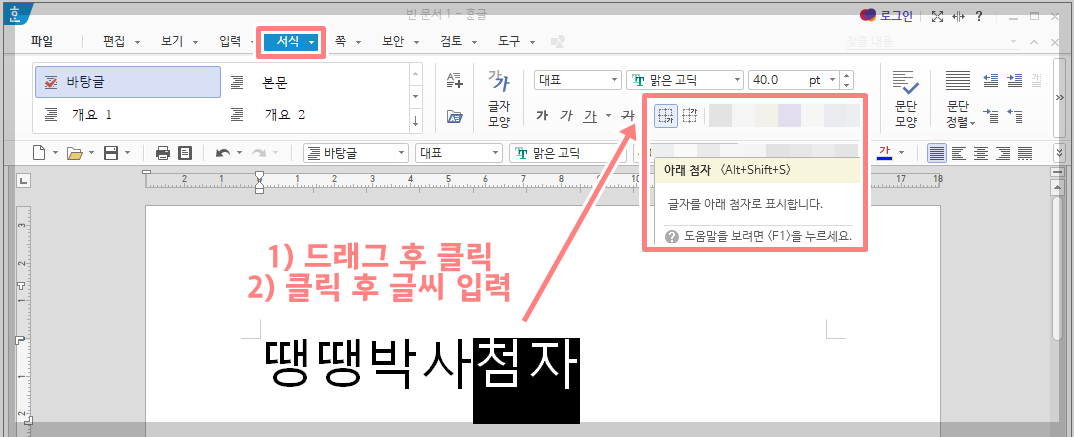Viewport: 1074px width, 437px height.
Task: Click the tab type selector at ruler corner
Action: [23, 181]
